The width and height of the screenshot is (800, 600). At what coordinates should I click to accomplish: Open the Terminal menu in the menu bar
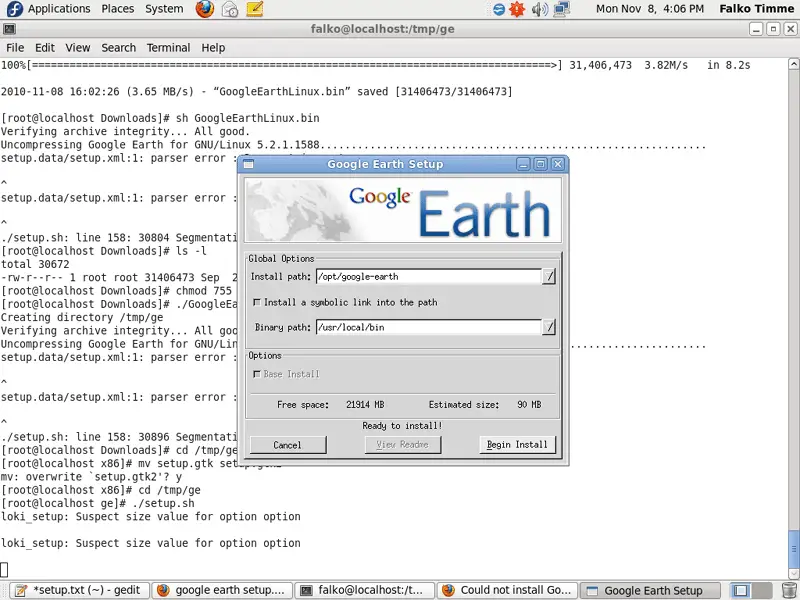pyautogui.click(x=168, y=47)
